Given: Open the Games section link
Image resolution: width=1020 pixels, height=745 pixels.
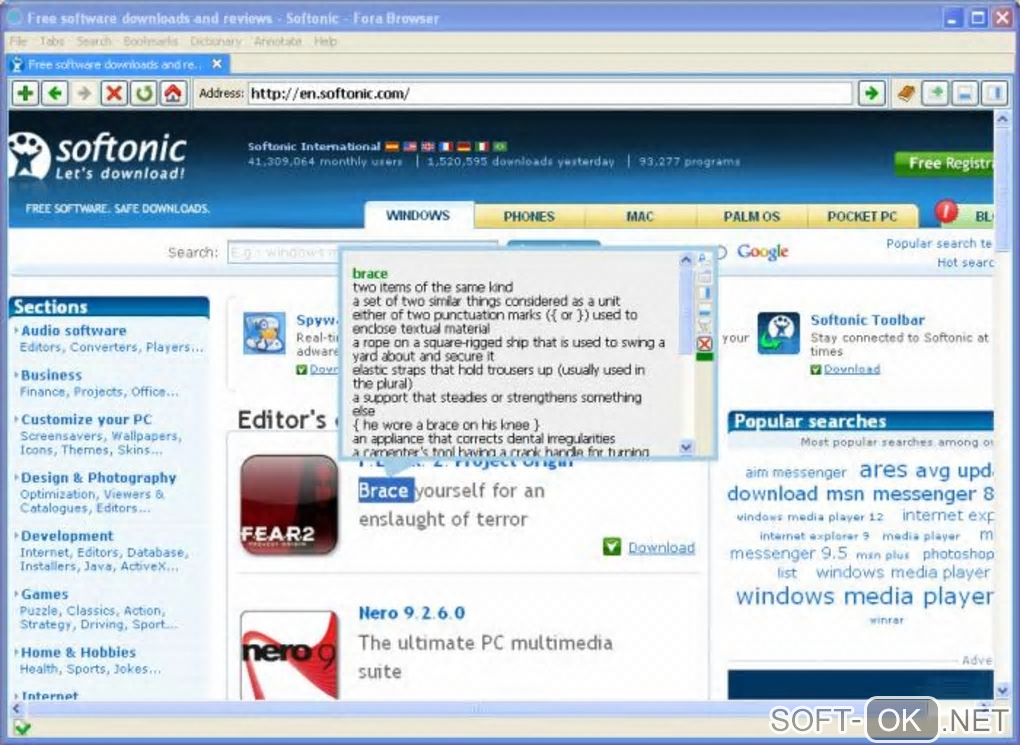Looking at the screenshot, I should 44,594.
